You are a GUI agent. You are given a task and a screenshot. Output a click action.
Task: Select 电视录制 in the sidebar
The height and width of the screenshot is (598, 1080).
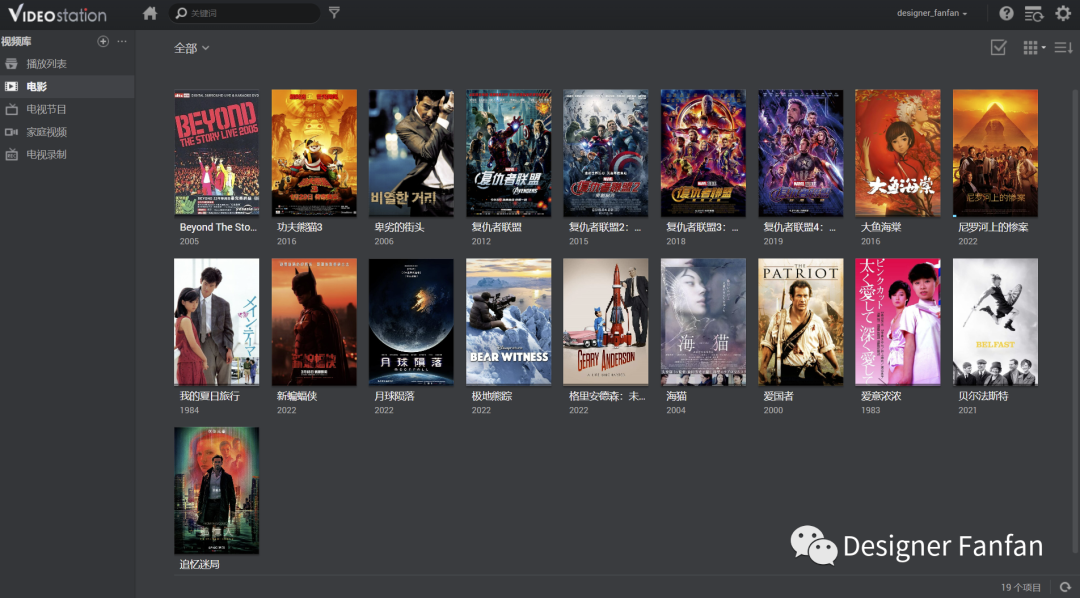coord(67,154)
